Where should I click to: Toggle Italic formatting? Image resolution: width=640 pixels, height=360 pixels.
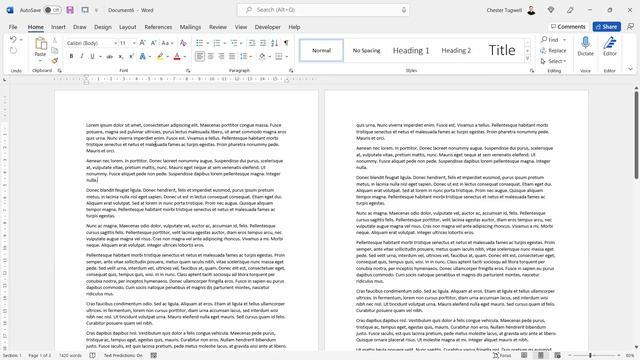coord(82,56)
